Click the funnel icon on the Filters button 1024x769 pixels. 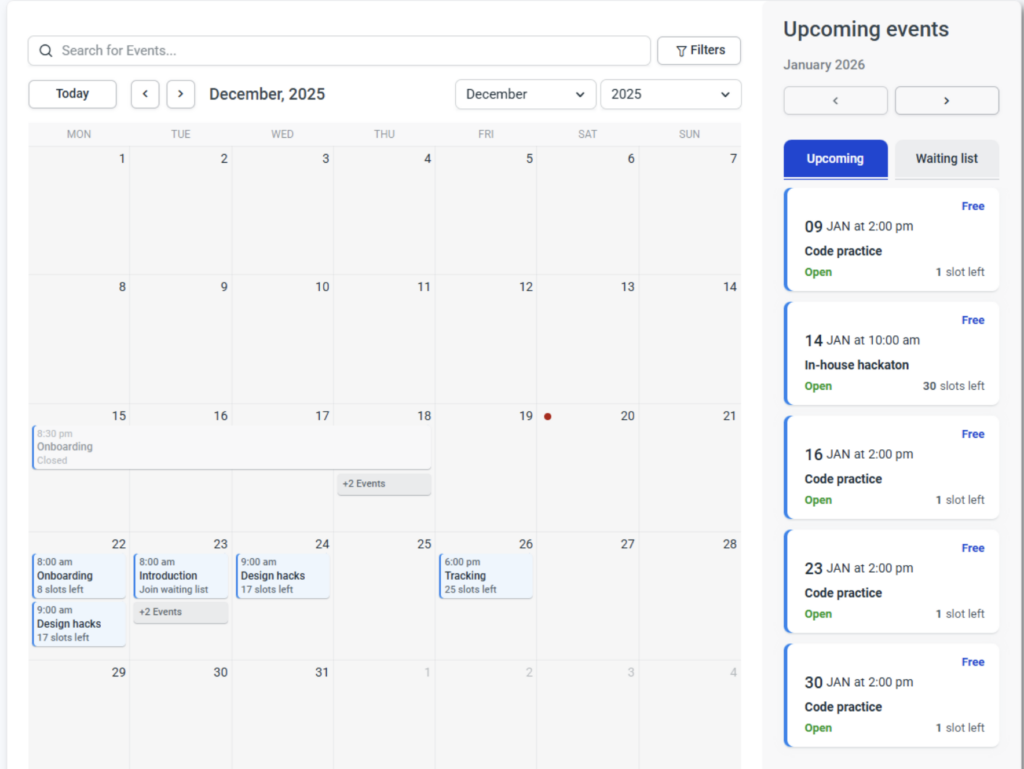point(679,50)
